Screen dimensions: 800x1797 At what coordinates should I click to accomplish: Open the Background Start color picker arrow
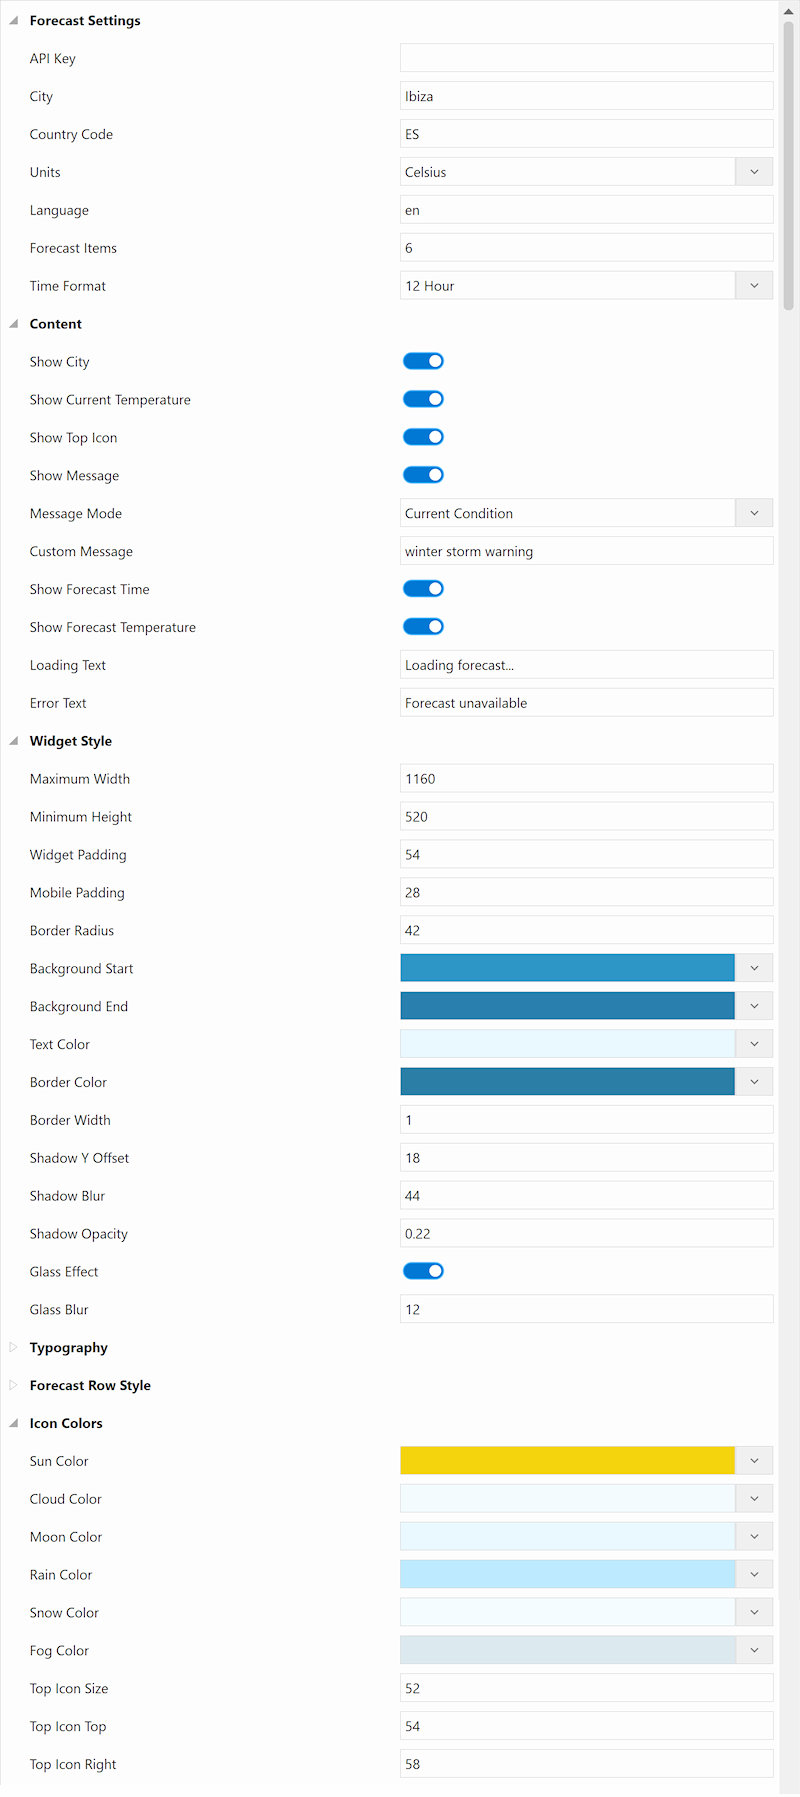click(754, 968)
